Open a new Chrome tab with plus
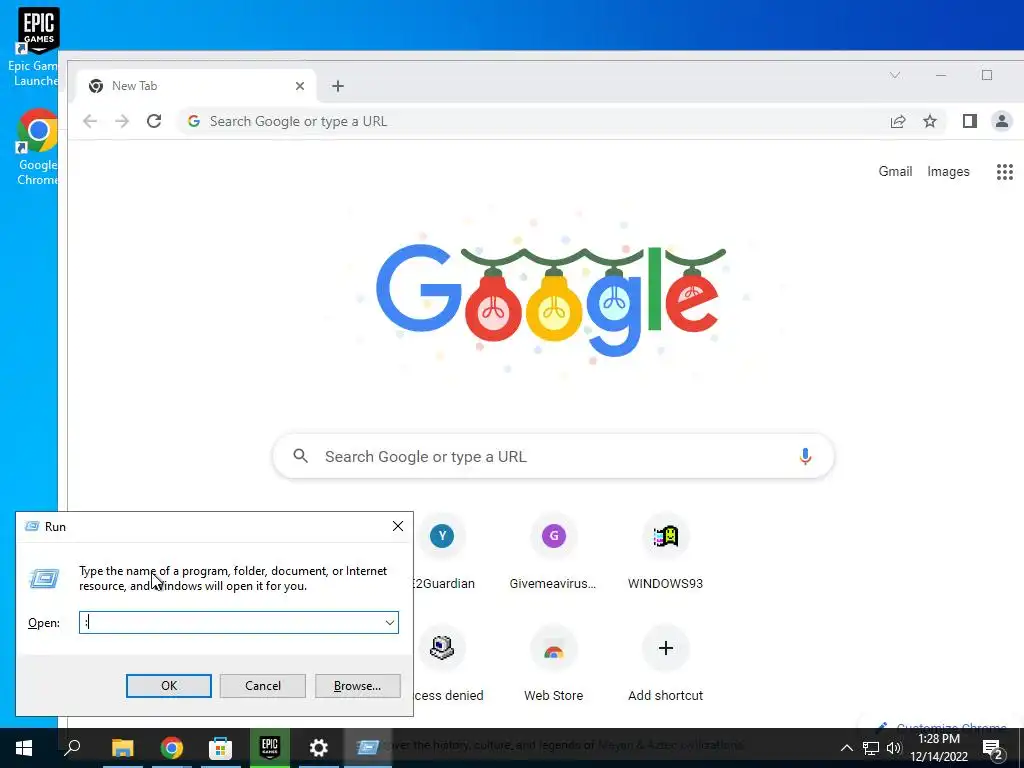The height and width of the screenshot is (768, 1024). pyautogui.click(x=338, y=86)
